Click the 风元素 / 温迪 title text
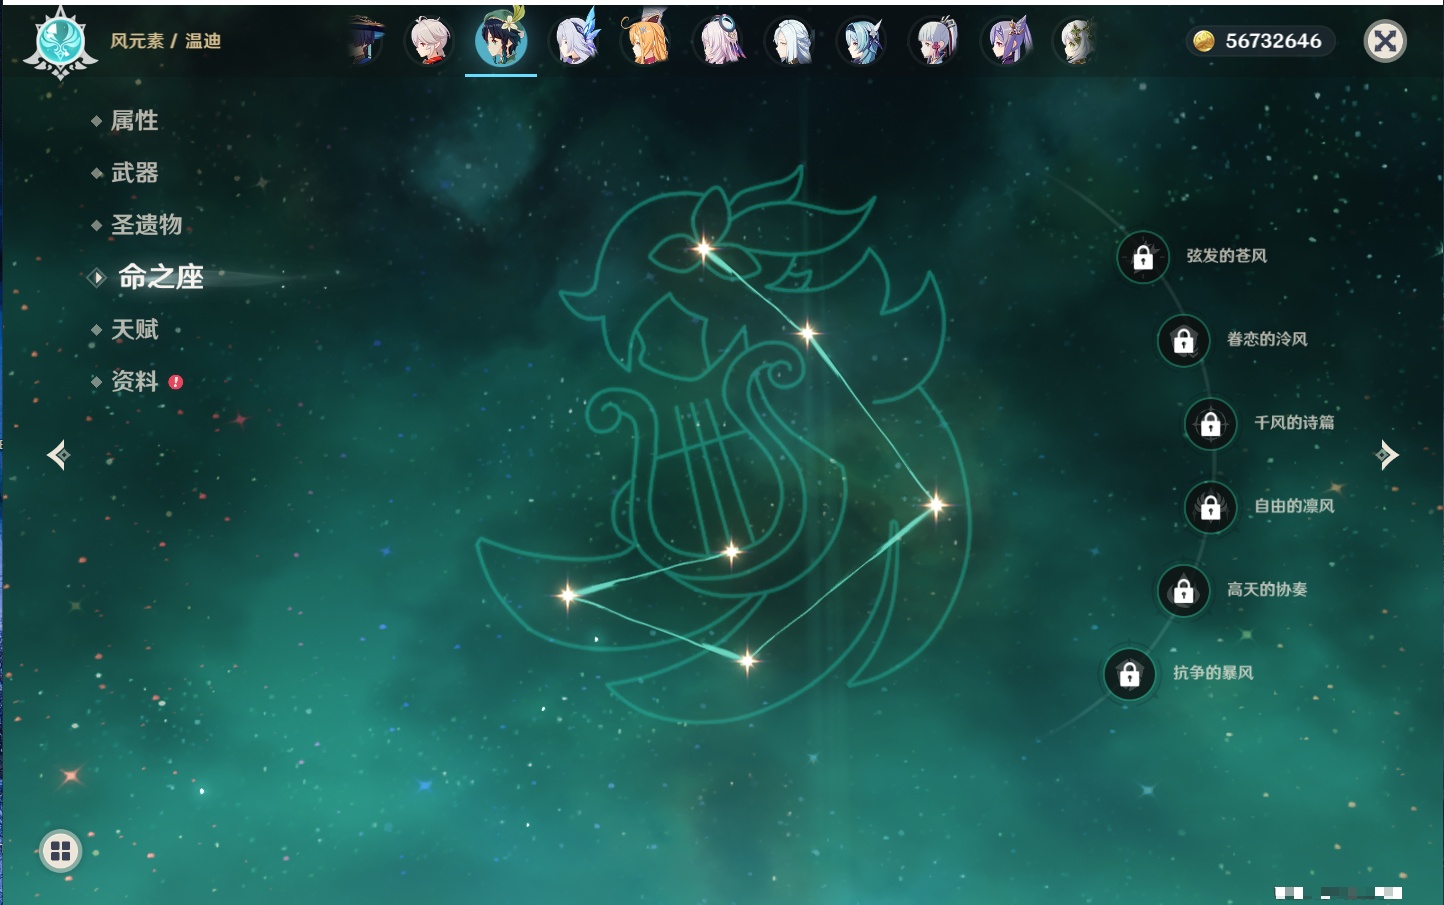 (165, 41)
